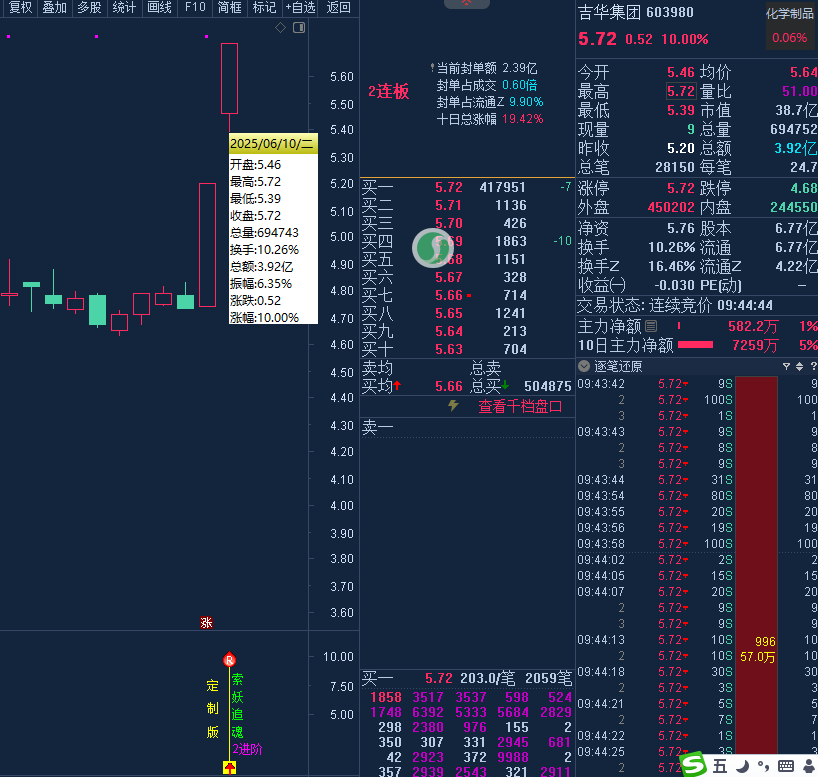Screen dimensions: 818x777
Task: Click the 查看千档盘口 link
Action: coord(519,407)
